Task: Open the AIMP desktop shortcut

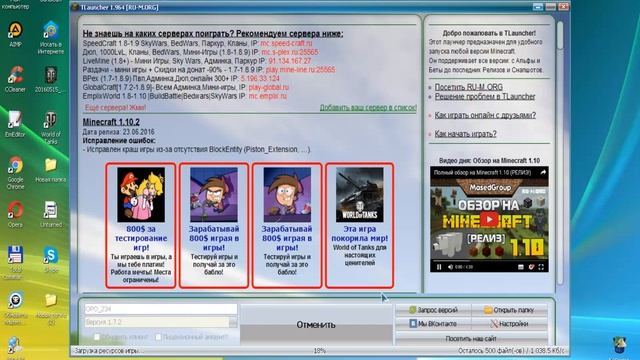Action: pyautogui.click(x=15, y=34)
